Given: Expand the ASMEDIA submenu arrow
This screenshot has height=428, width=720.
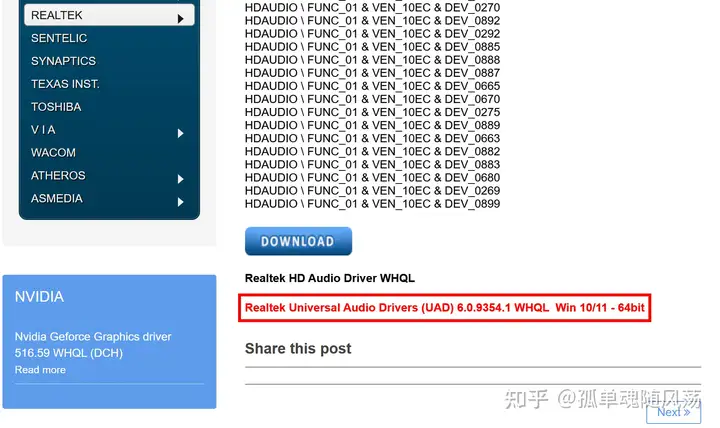Looking at the screenshot, I should [x=180, y=202].
